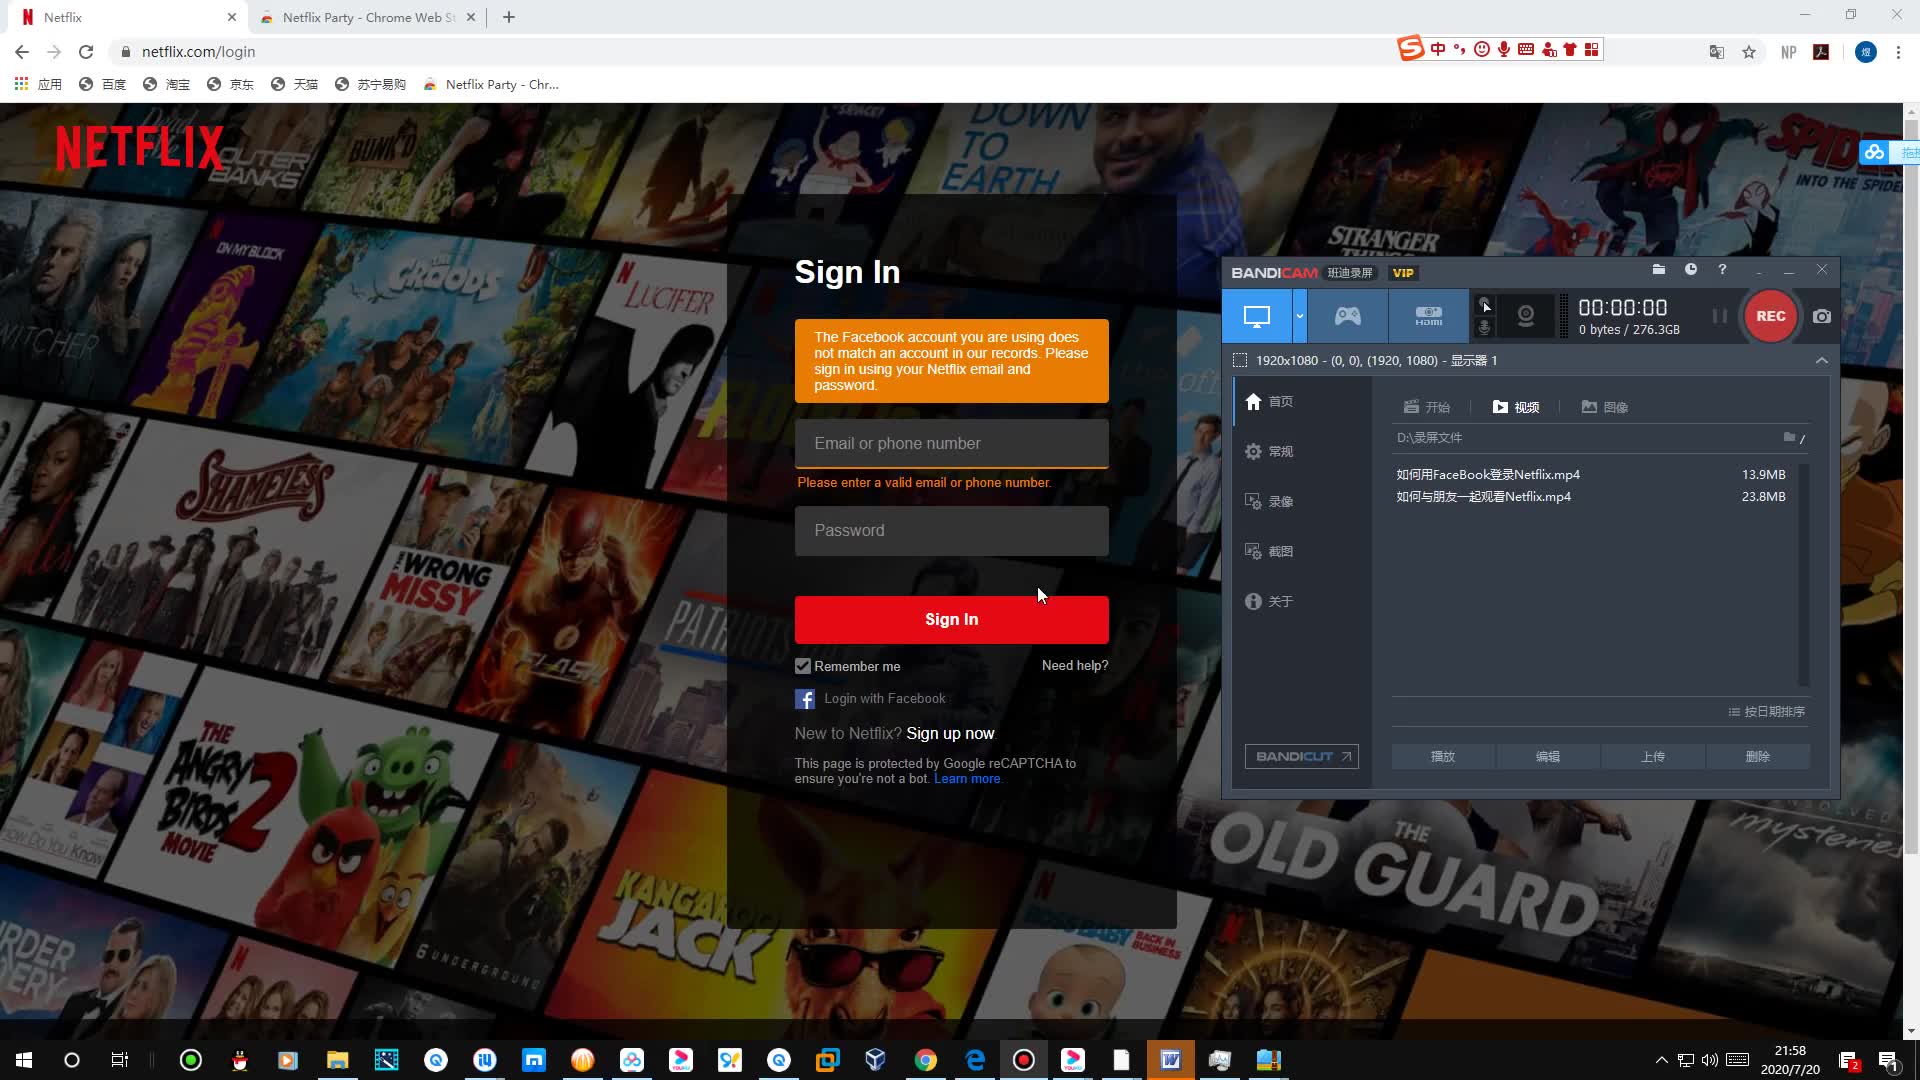1920x1080 pixels.
Task: Click Sogou IME microphone voice input
Action: [1504, 49]
